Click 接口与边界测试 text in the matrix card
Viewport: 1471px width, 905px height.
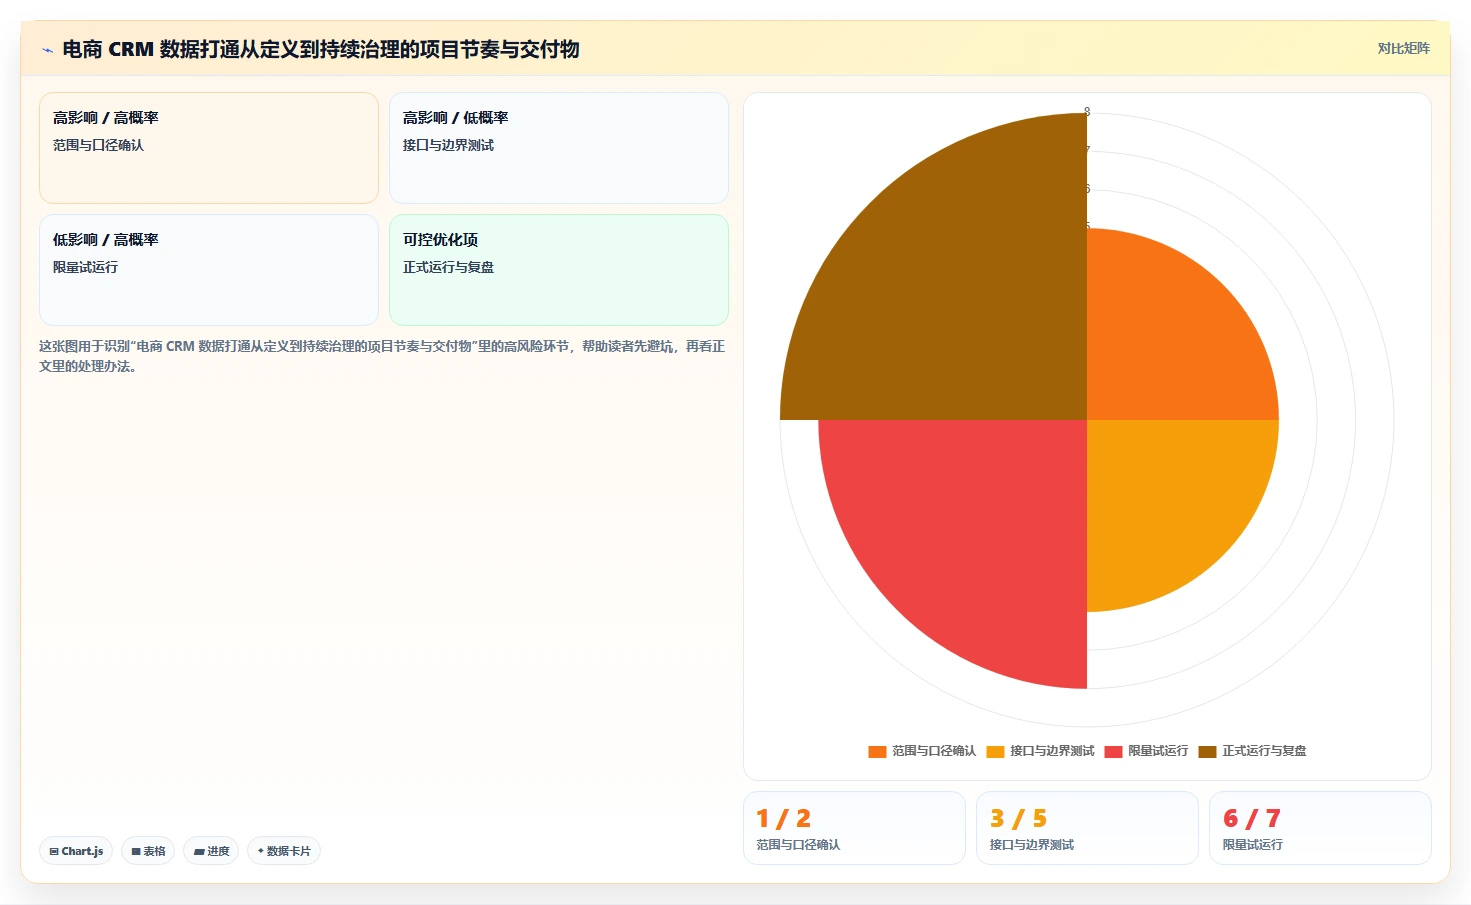448,145
